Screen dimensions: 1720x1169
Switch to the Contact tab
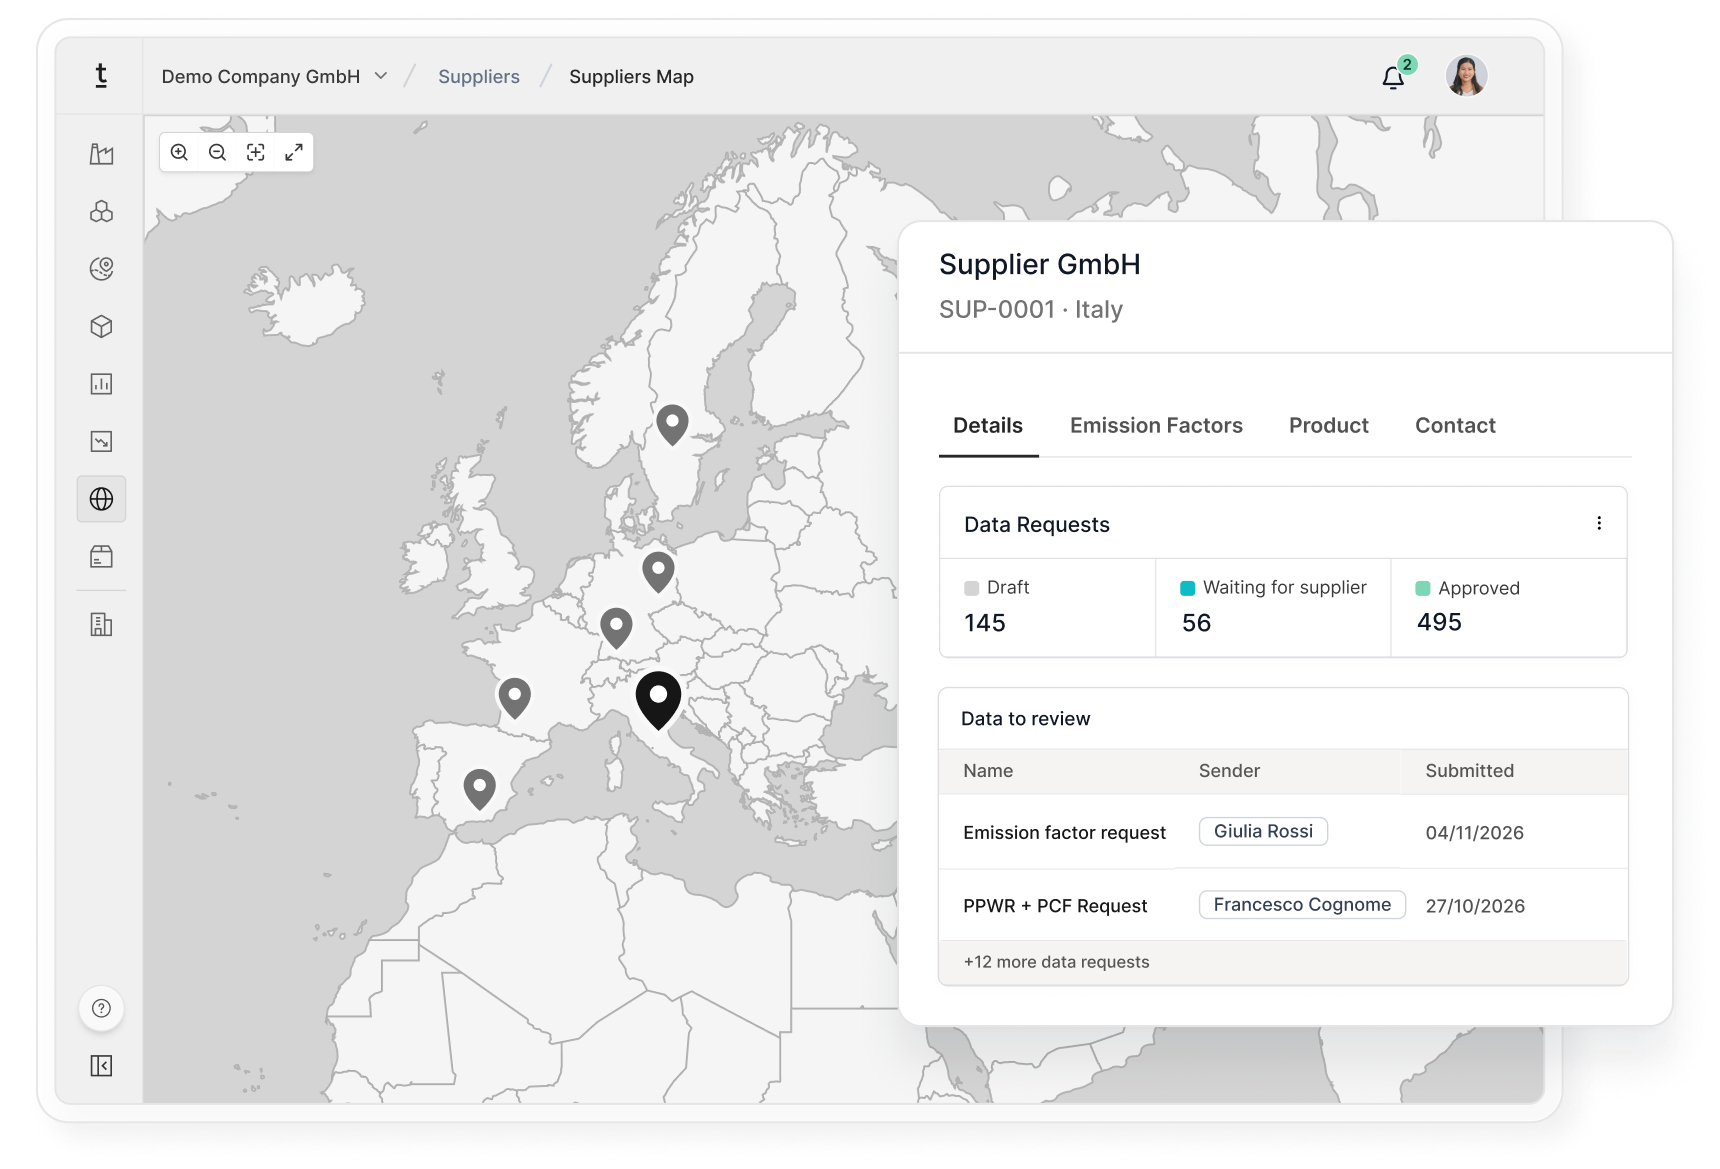click(1455, 426)
